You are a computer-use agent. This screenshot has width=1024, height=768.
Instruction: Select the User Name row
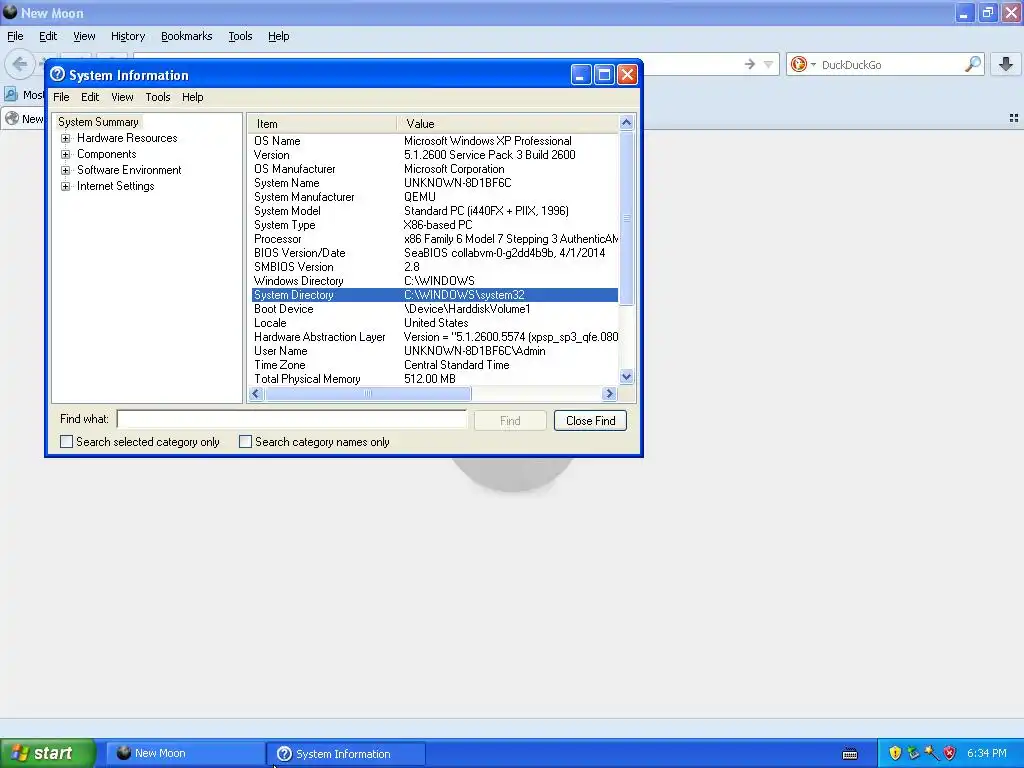tap(434, 351)
